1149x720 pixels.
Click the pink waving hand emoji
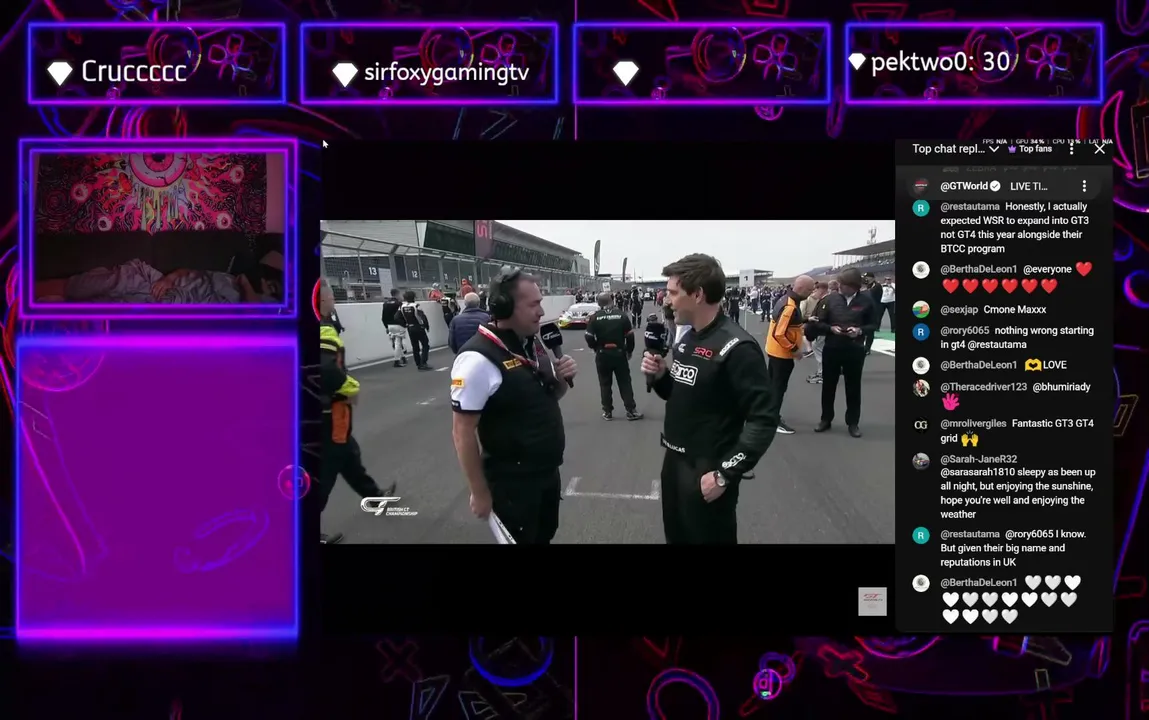point(950,402)
